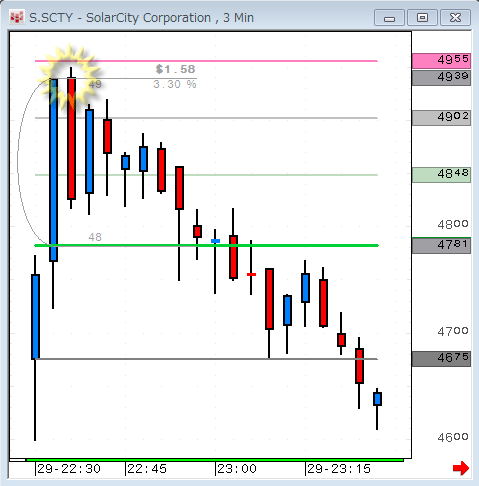Viewport: 479px width, 486px height.
Task: Minimize the S.SCTY chart window
Action: (389, 18)
